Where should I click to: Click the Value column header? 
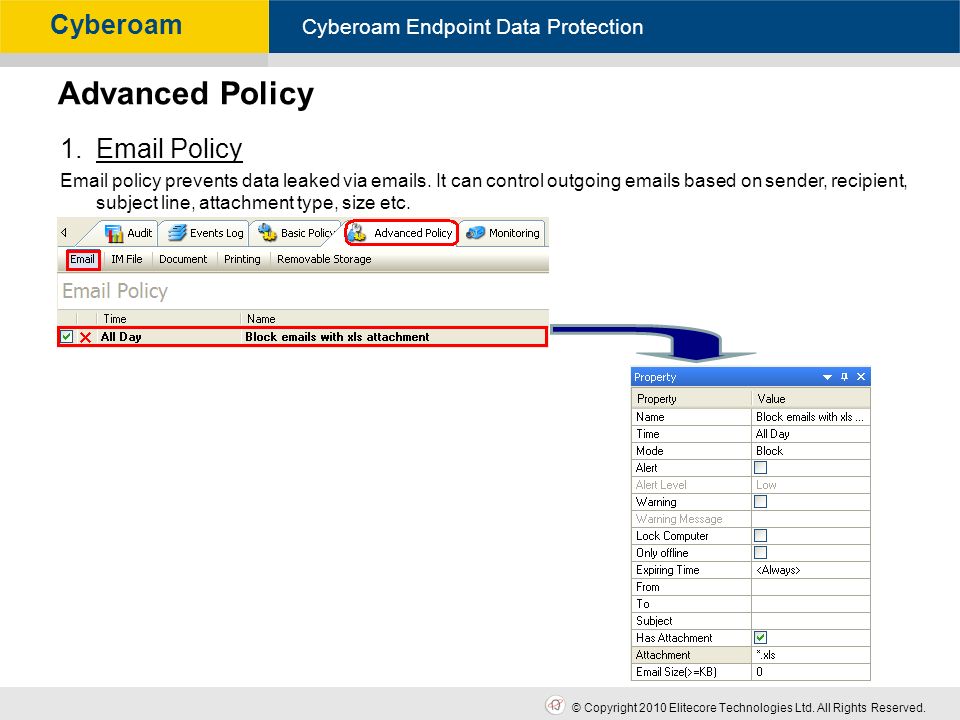pos(811,399)
